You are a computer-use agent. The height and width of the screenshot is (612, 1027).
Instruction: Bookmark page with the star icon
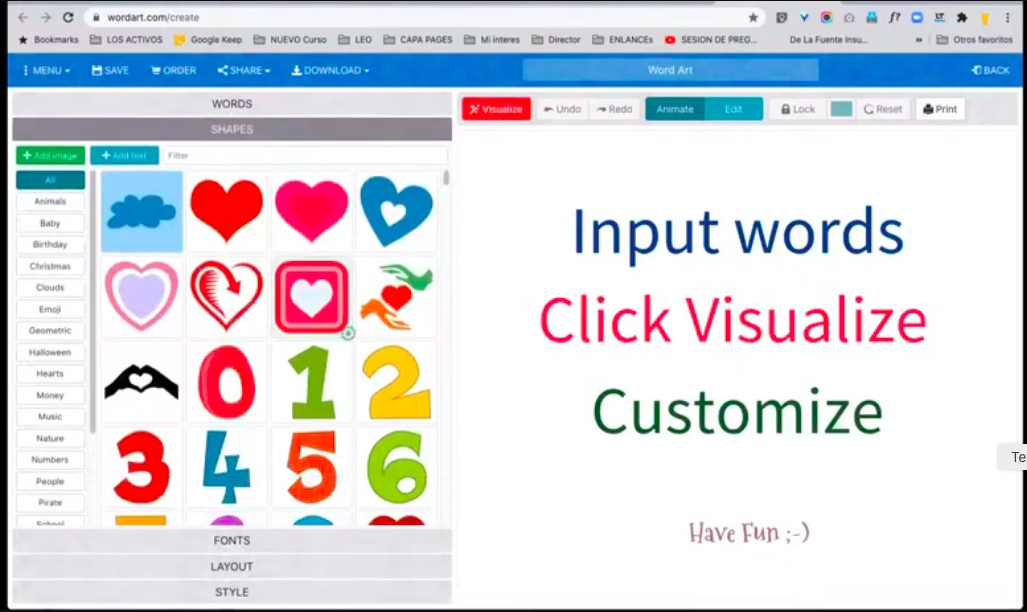753,17
